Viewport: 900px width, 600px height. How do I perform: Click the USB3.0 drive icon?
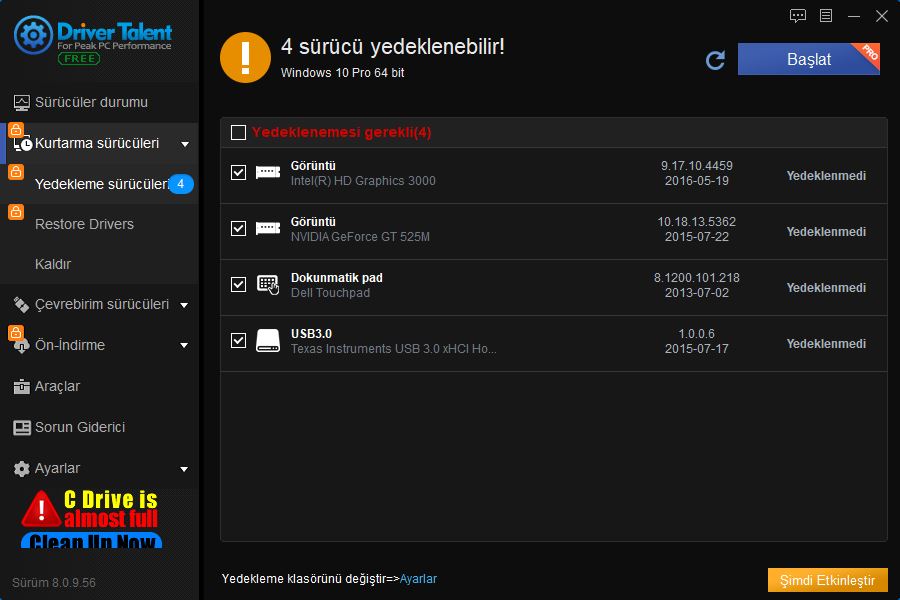pyautogui.click(x=268, y=341)
